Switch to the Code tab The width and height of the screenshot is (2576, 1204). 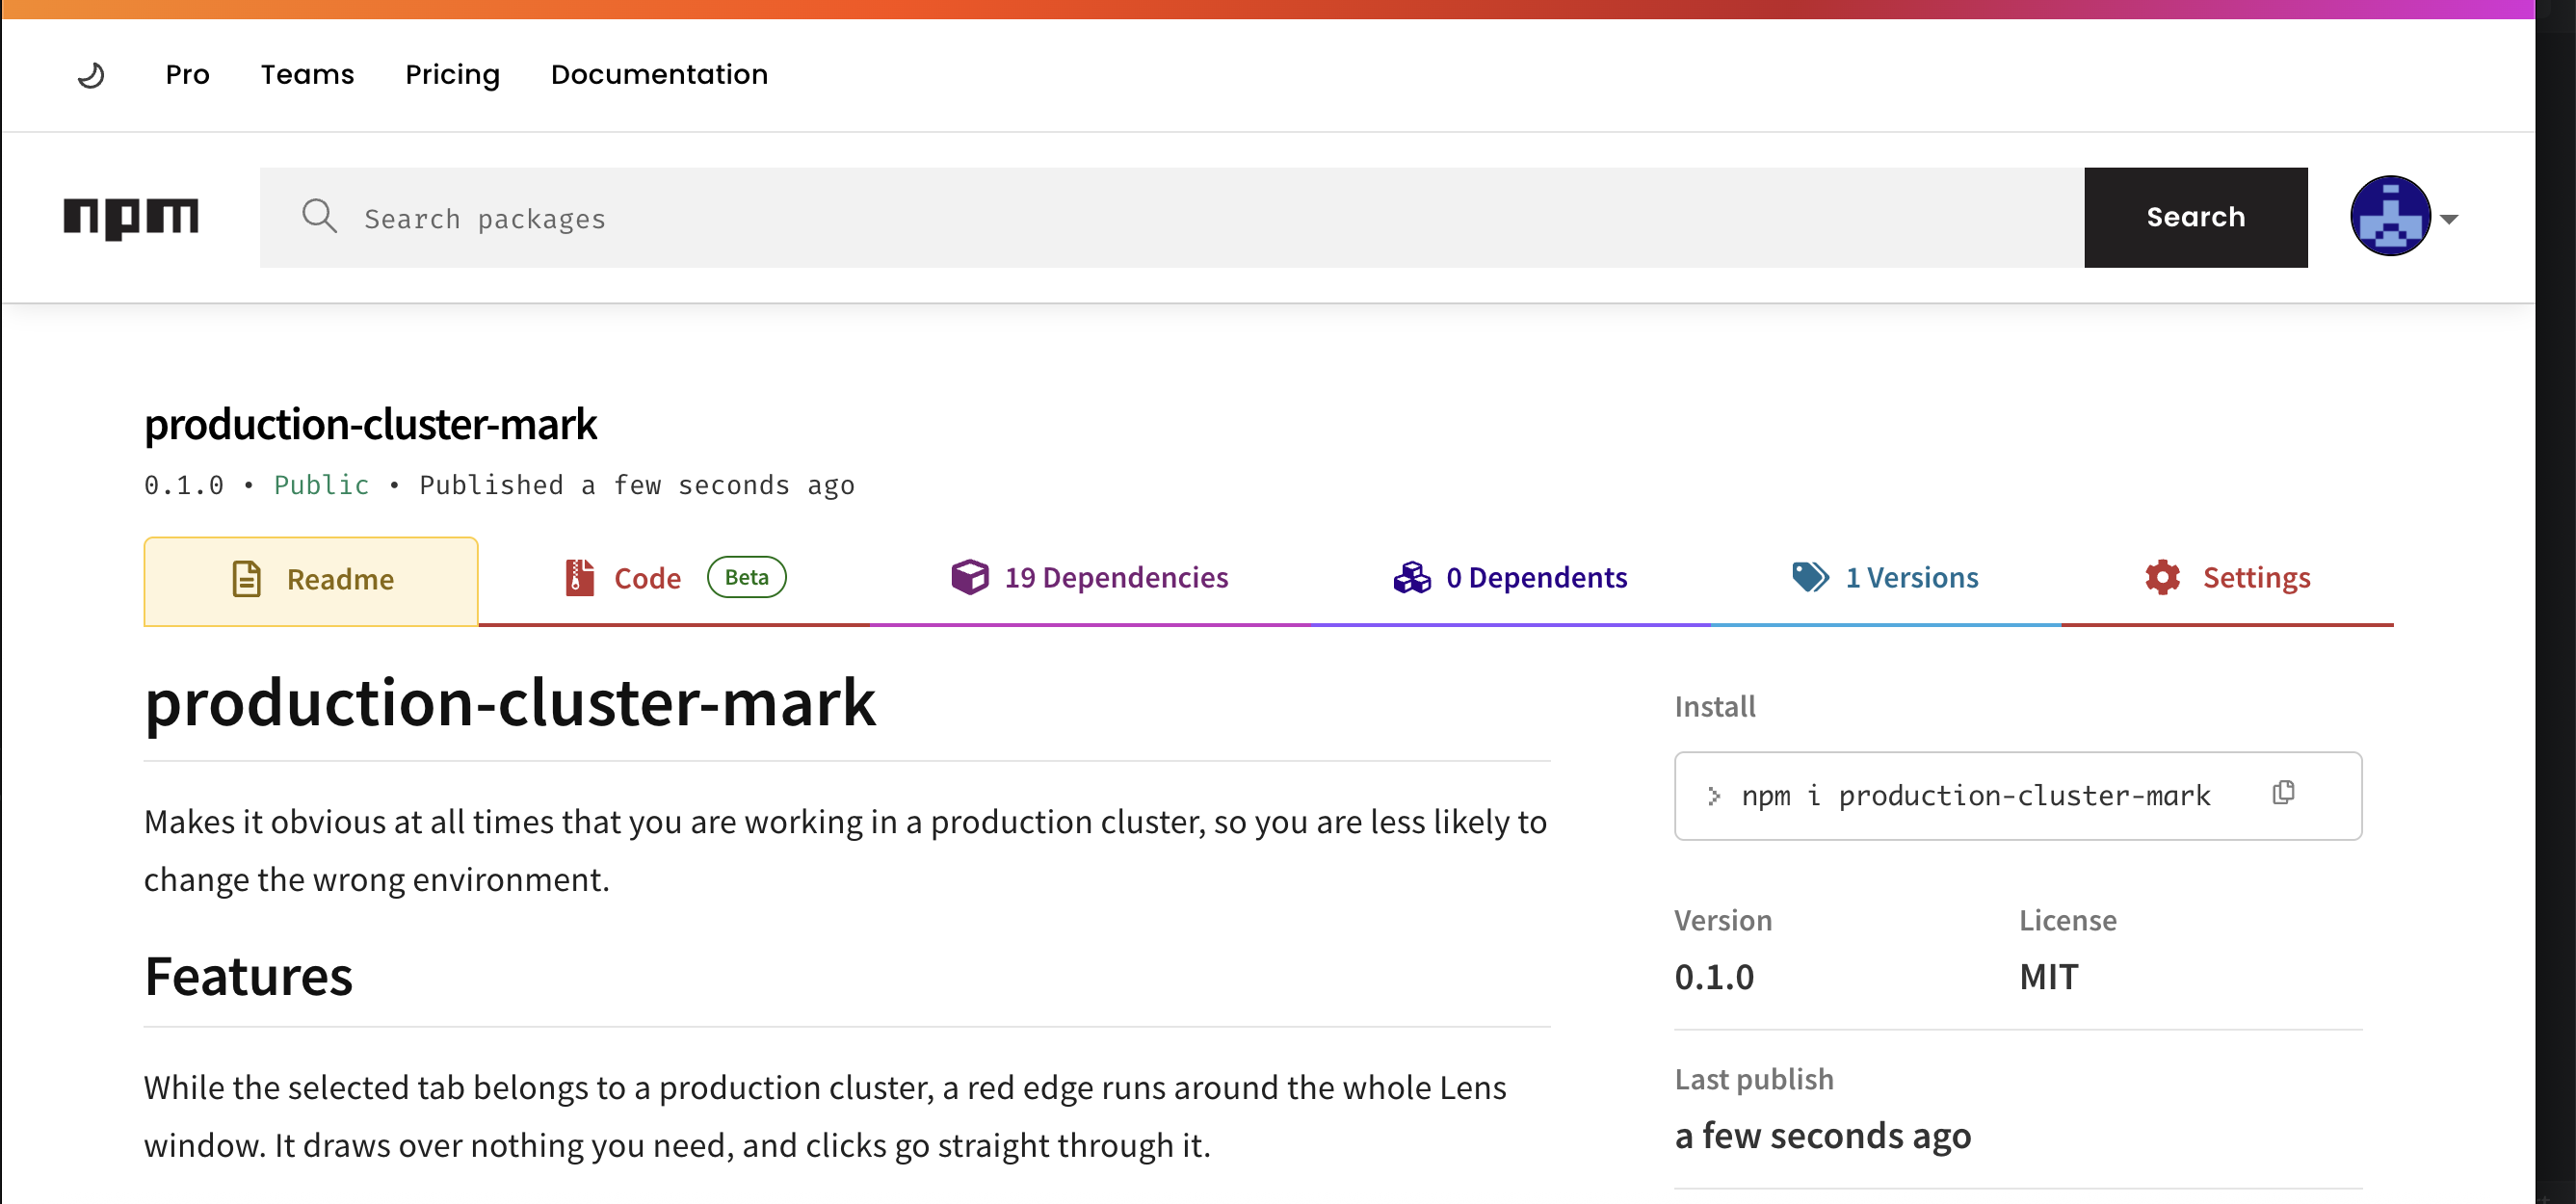pos(674,578)
